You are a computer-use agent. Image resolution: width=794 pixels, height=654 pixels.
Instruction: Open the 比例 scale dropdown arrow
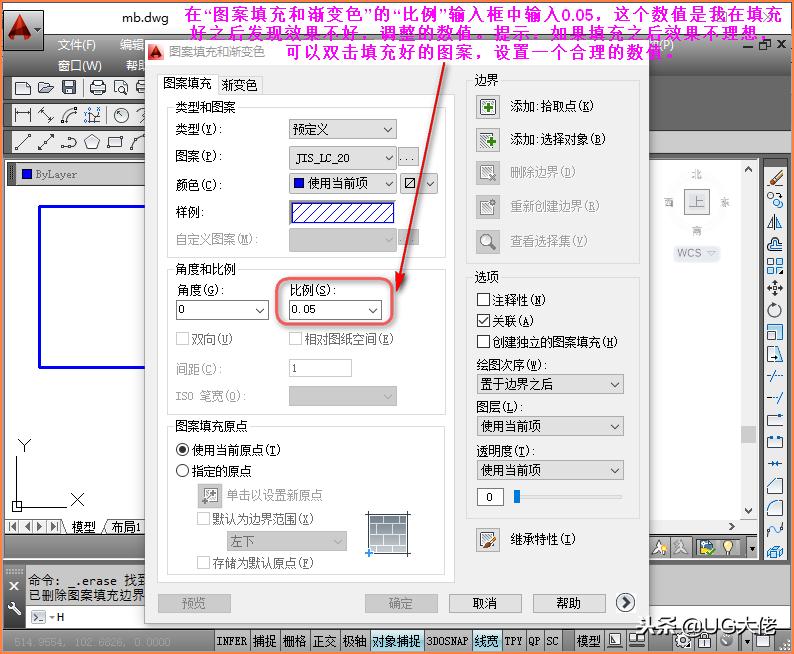373,310
